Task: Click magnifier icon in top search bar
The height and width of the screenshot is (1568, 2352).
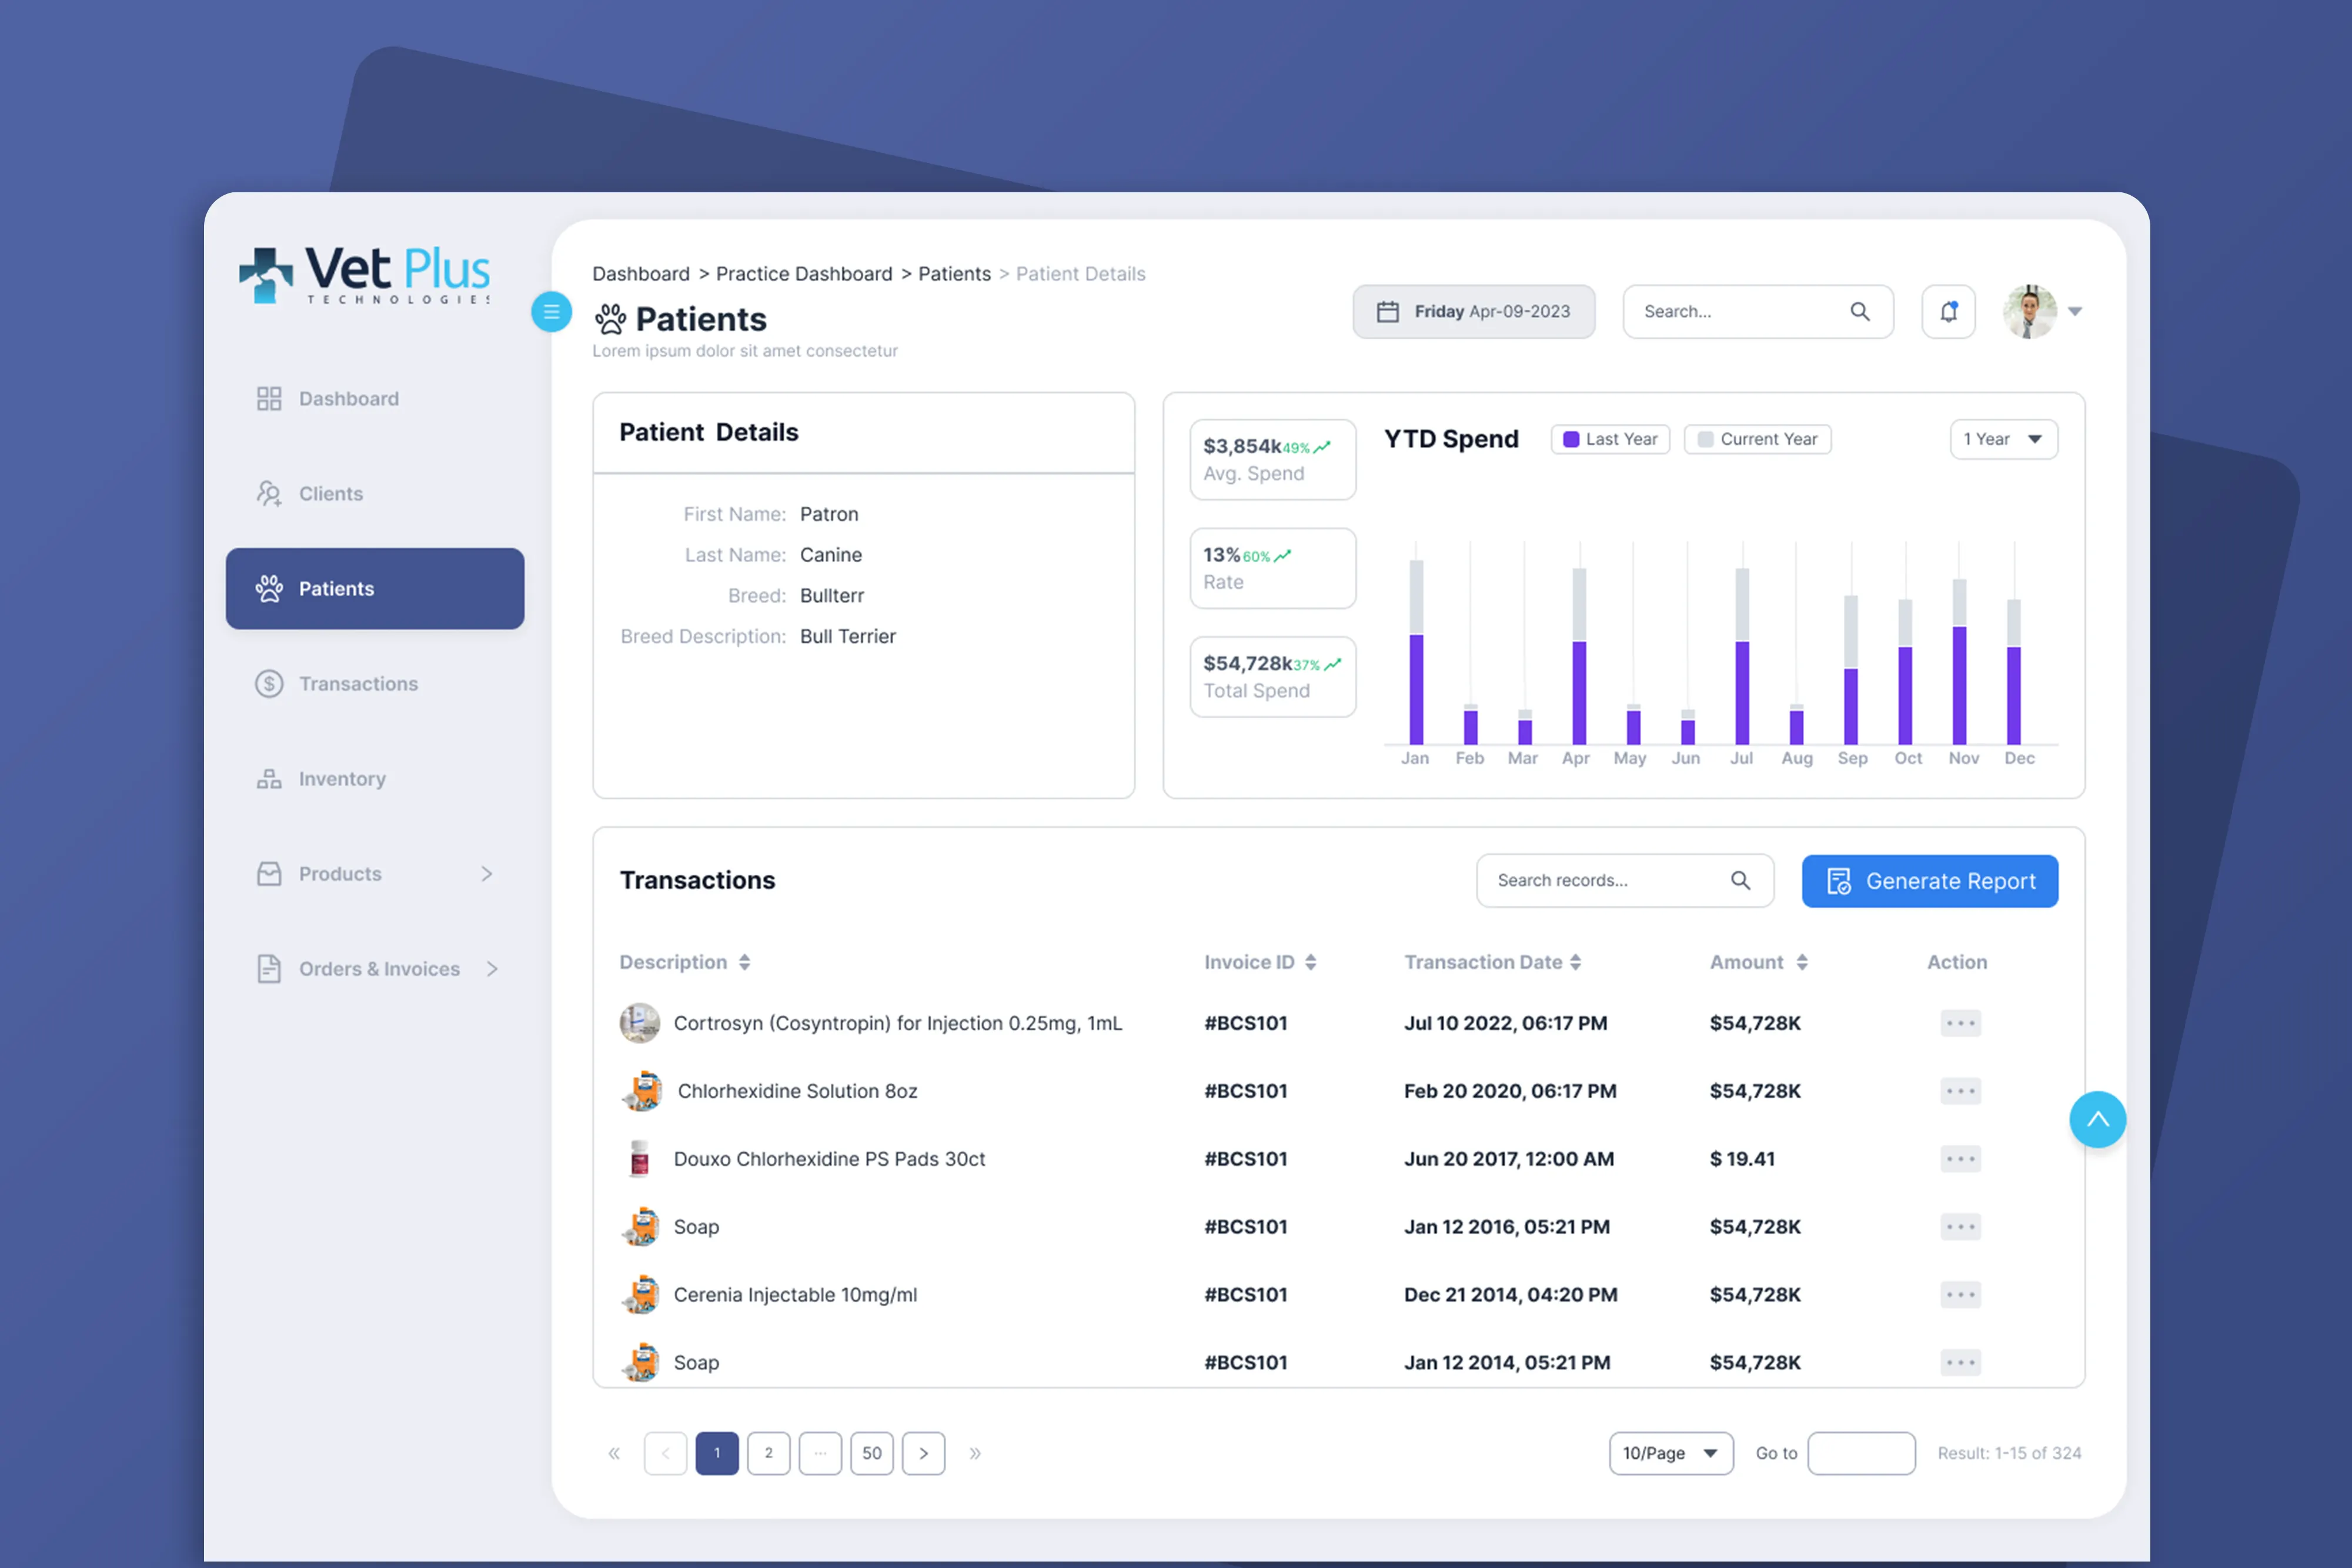Action: point(1859,311)
